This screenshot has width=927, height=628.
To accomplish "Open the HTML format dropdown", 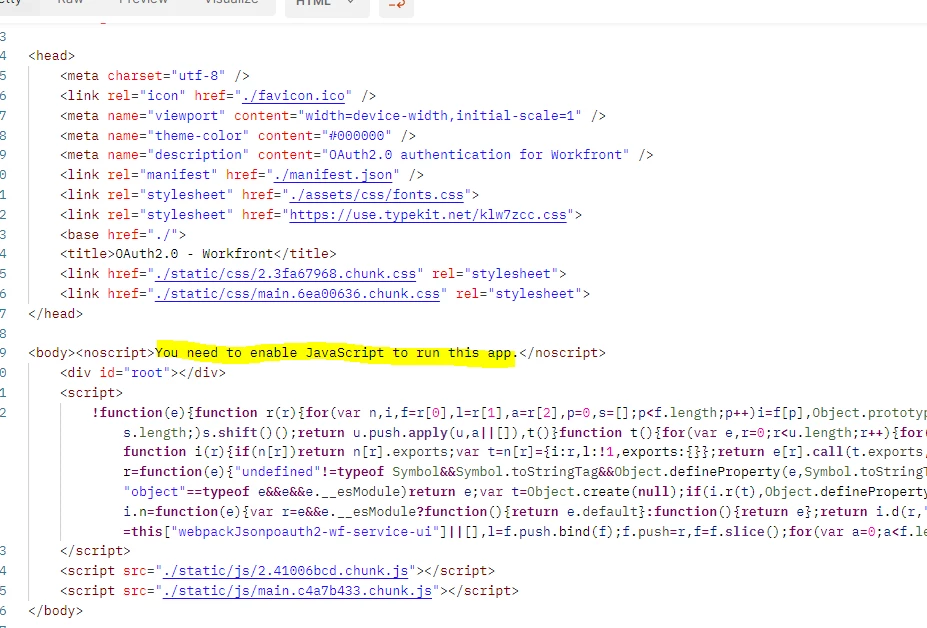I will point(327,5).
